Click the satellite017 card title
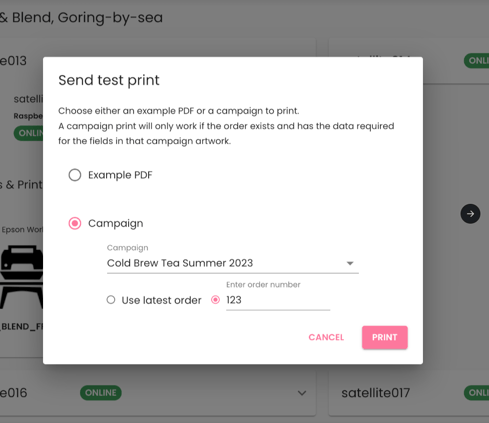 pos(375,393)
